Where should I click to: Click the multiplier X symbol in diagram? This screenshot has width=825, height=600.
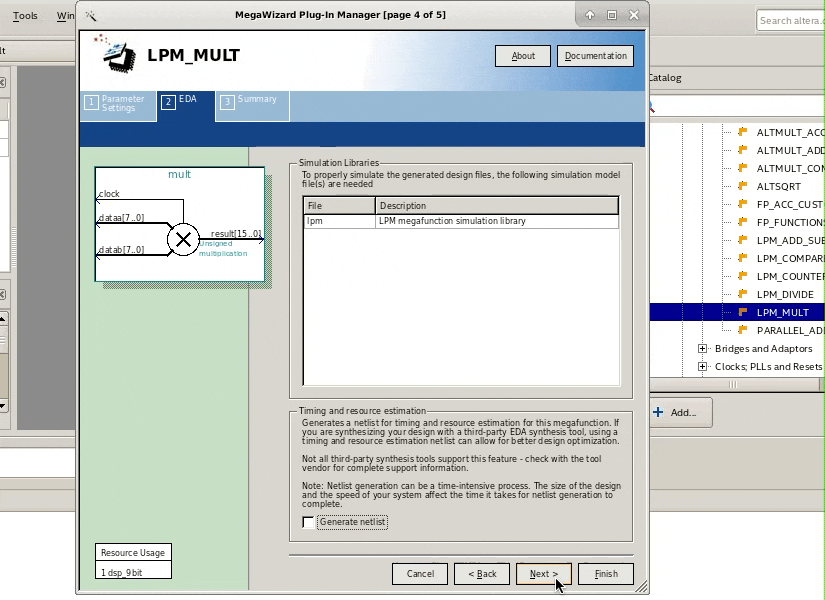[x=183, y=239]
